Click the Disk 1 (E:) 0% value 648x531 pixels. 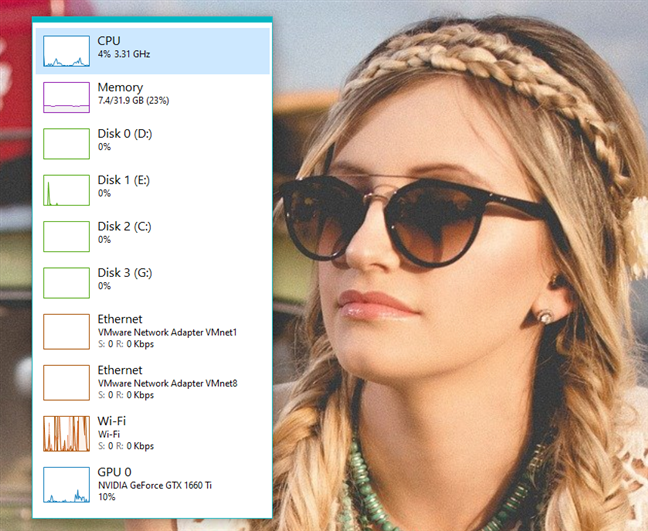point(104,193)
